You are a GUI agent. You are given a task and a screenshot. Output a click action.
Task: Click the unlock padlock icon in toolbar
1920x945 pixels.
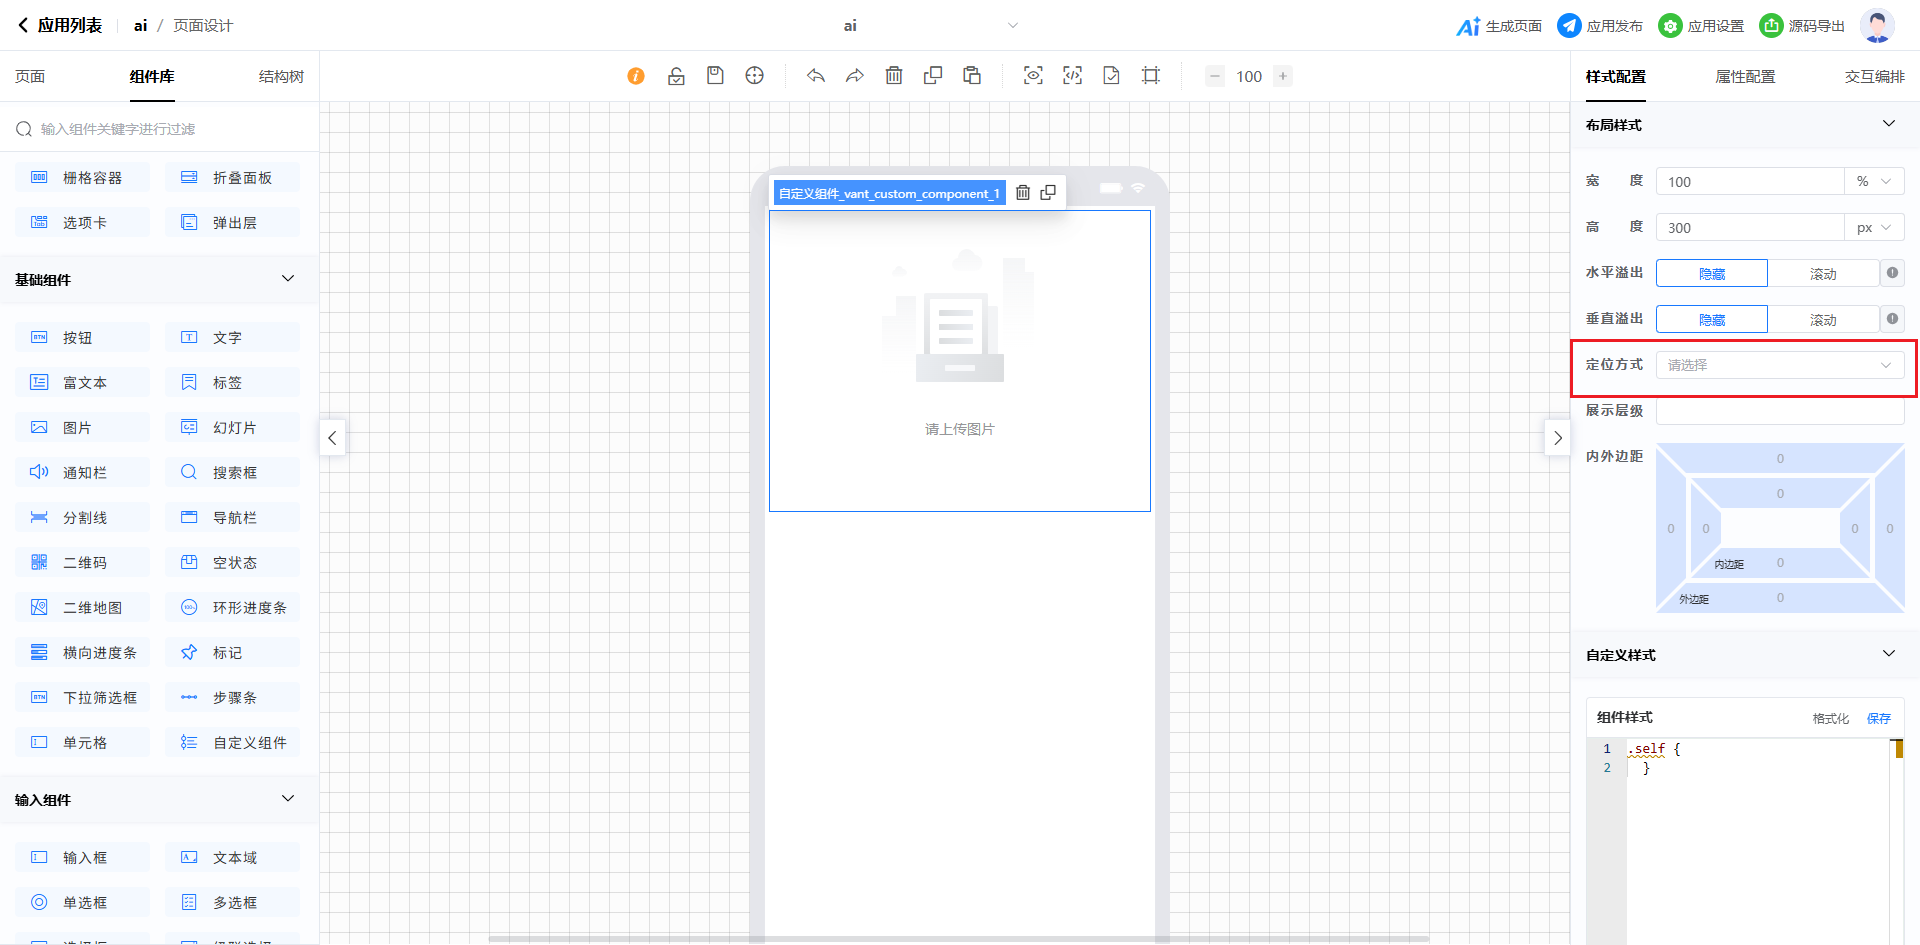[x=676, y=76]
